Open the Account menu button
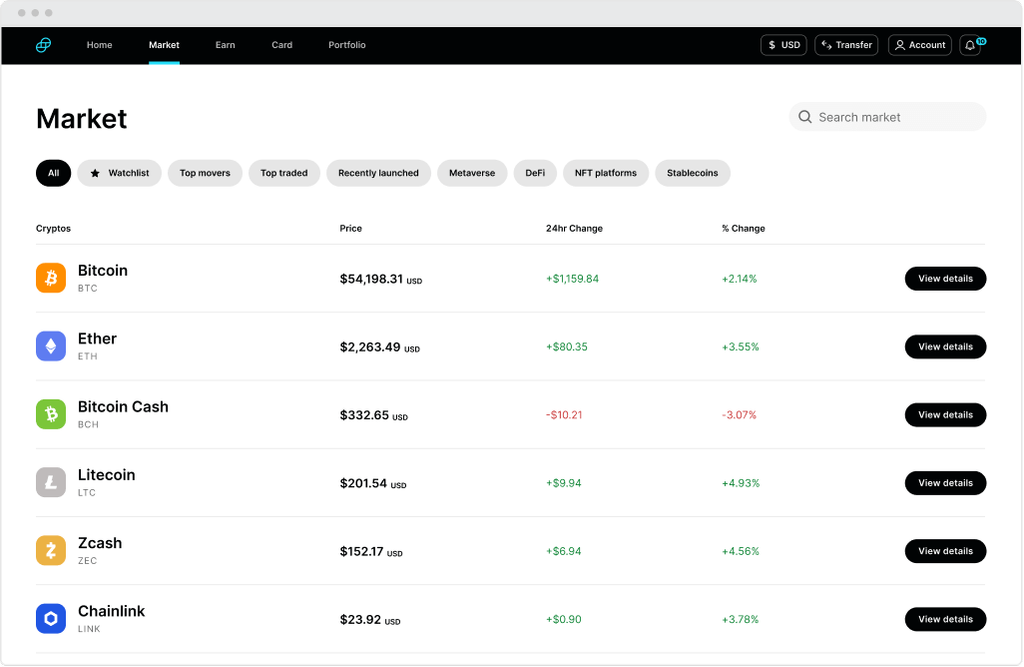The height and width of the screenshot is (667, 1024). [920, 45]
